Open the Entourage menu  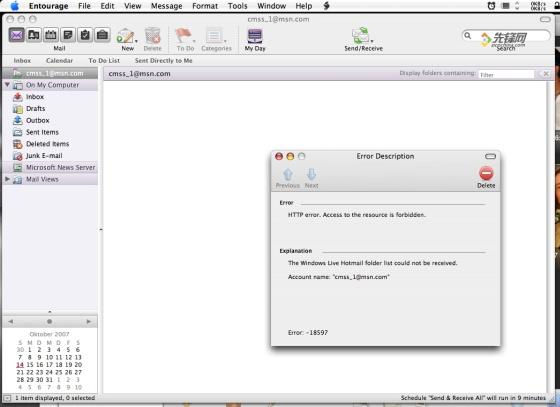(48, 6)
